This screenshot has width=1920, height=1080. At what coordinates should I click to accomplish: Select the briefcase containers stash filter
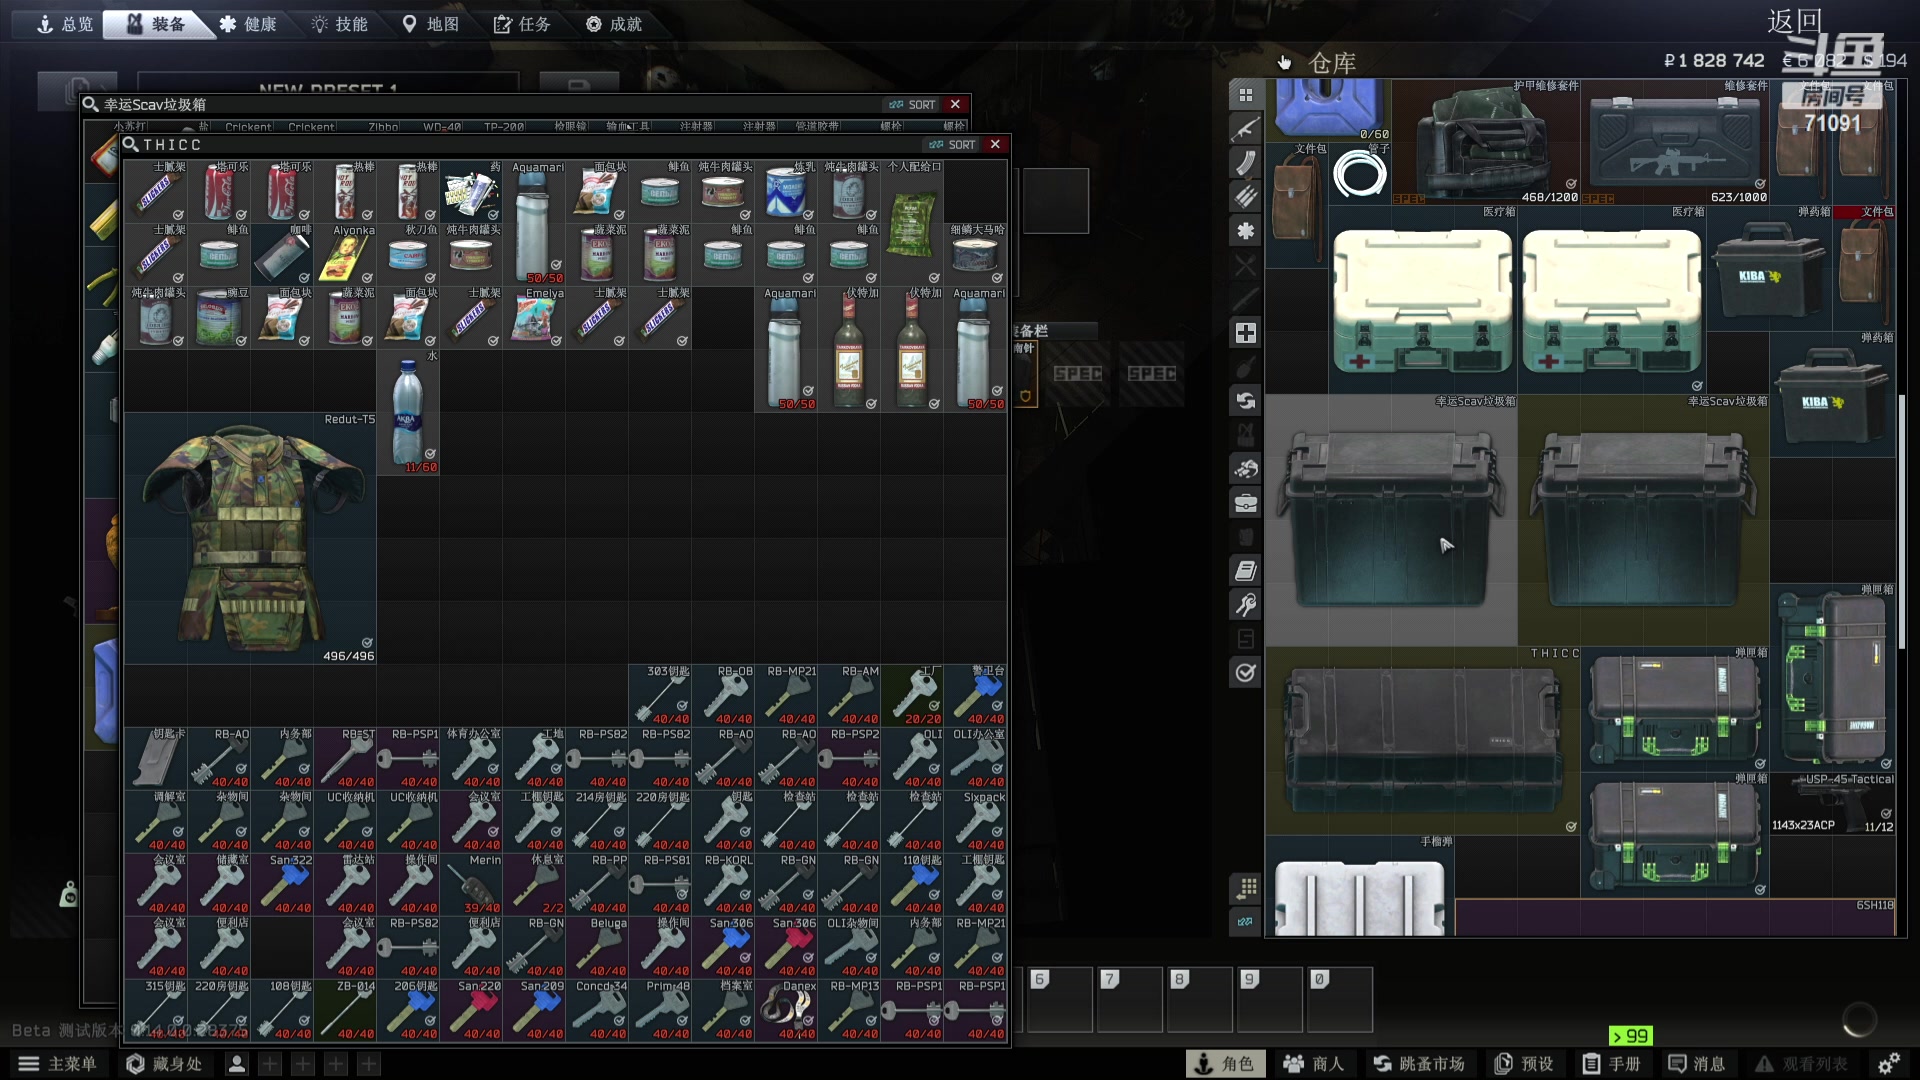(1245, 503)
